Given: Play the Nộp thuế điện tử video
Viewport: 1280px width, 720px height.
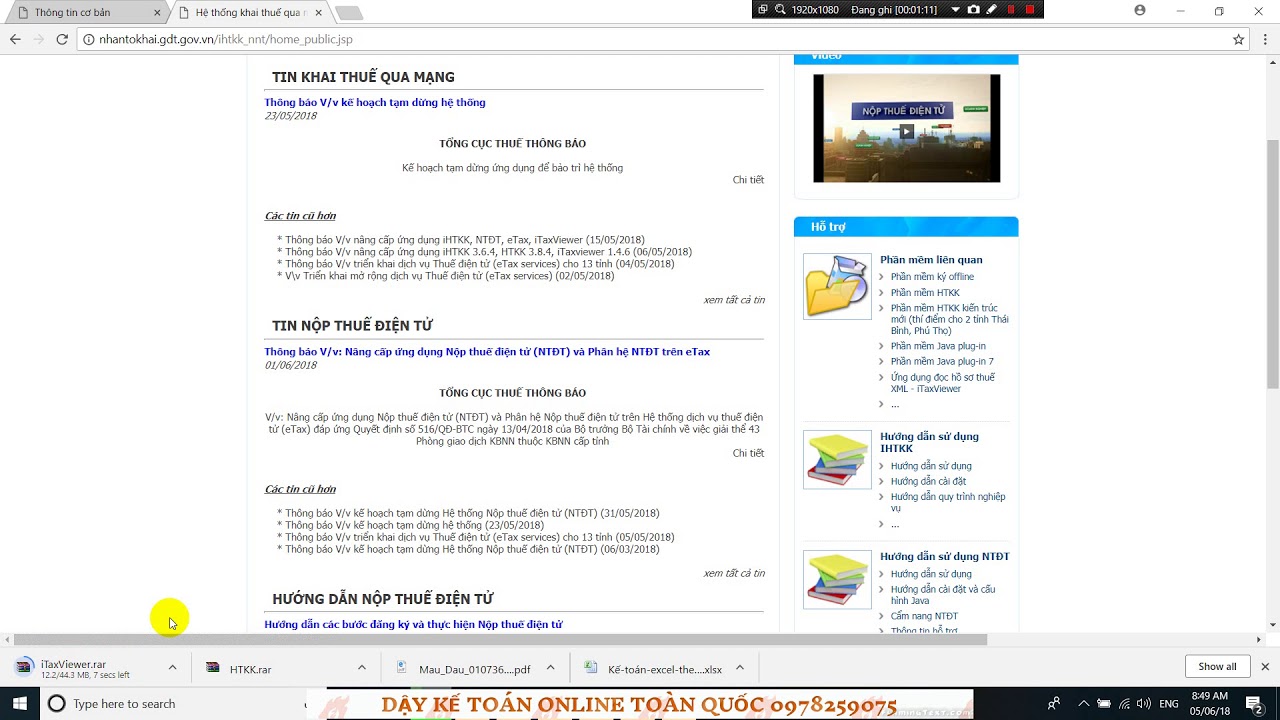Looking at the screenshot, I should tap(906, 130).
